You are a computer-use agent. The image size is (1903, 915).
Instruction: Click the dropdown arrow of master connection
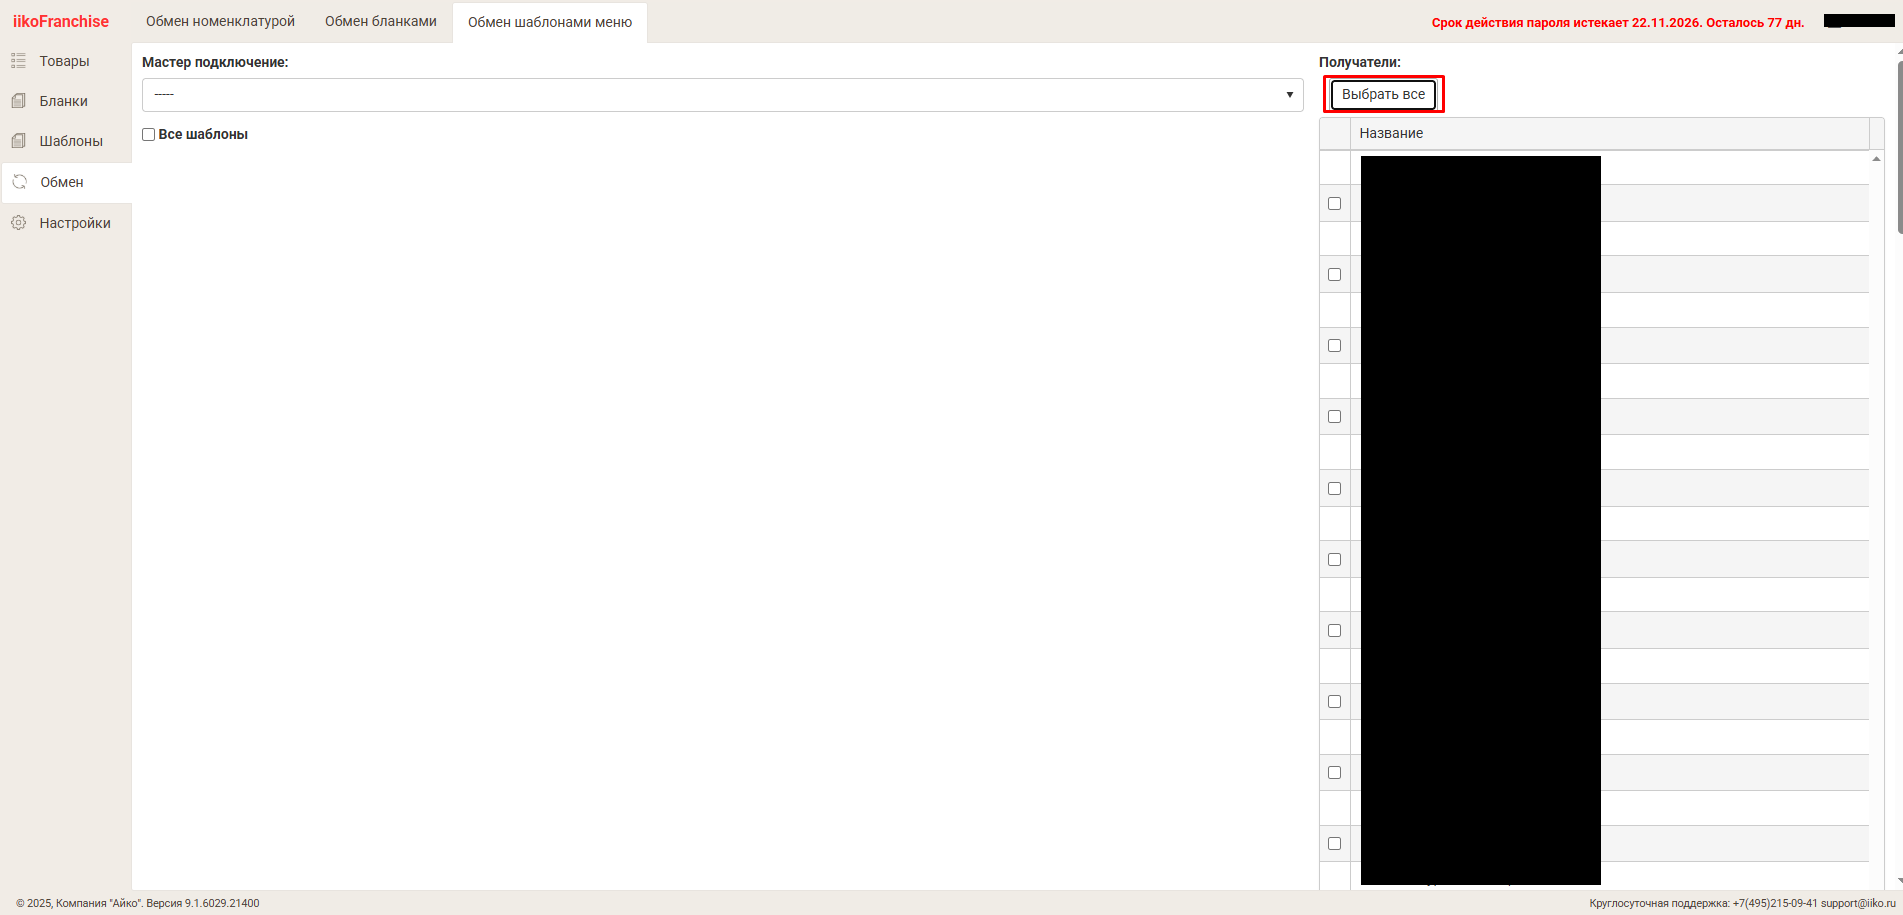(x=1289, y=95)
